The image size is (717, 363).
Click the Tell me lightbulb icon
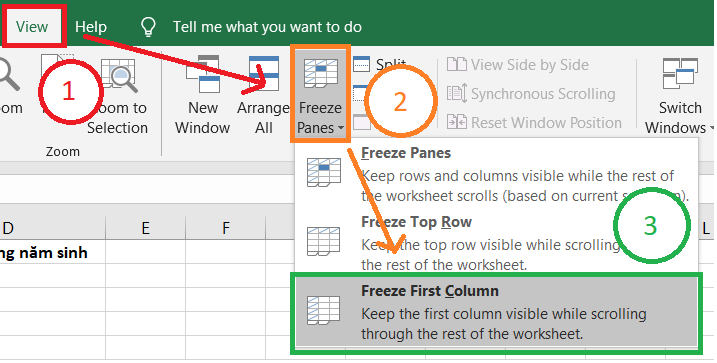click(x=148, y=27)
